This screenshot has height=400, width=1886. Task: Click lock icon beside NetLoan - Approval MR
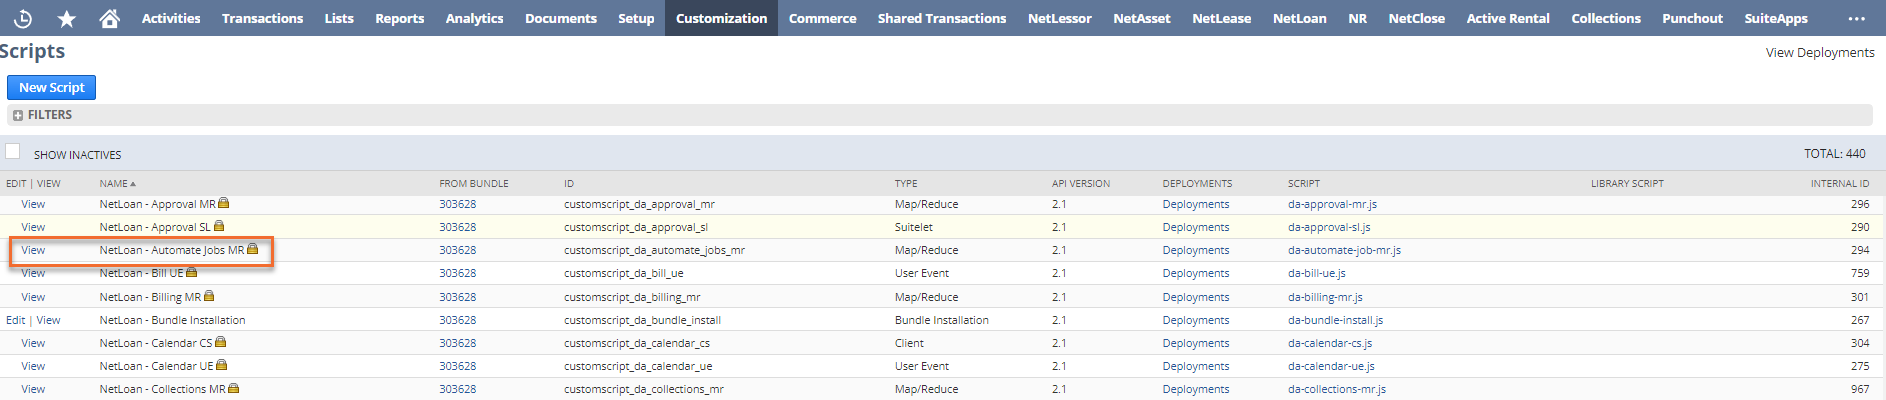click(224, 203)
